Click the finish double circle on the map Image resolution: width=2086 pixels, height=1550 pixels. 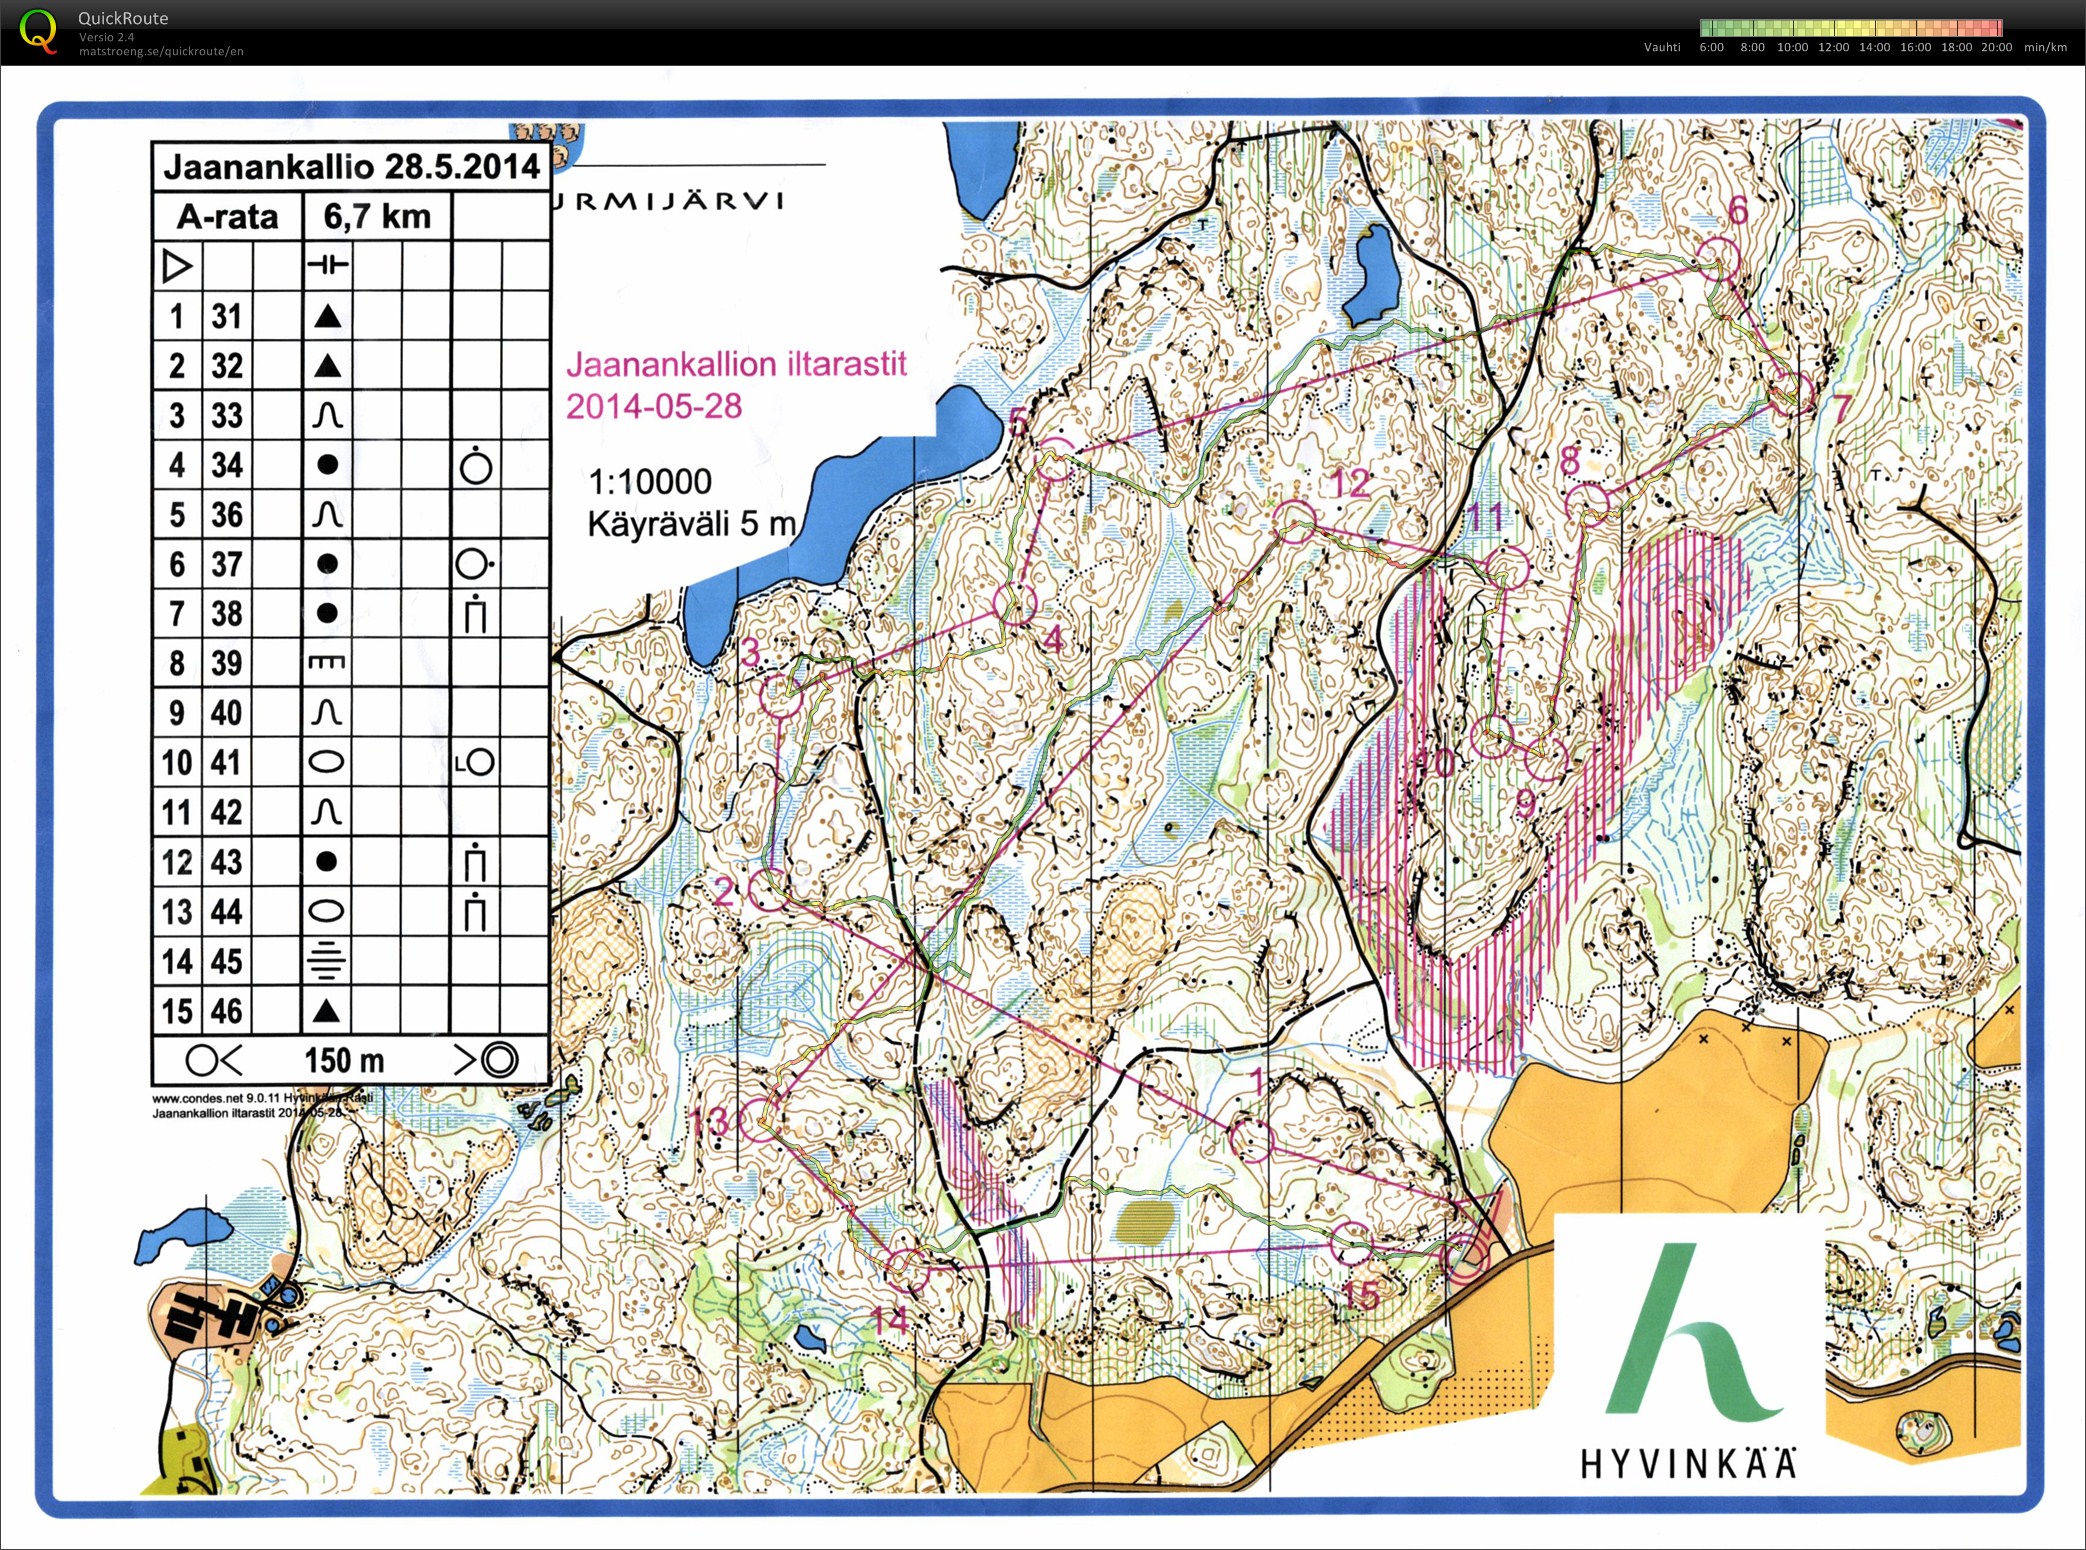tap(1466, 1257)
